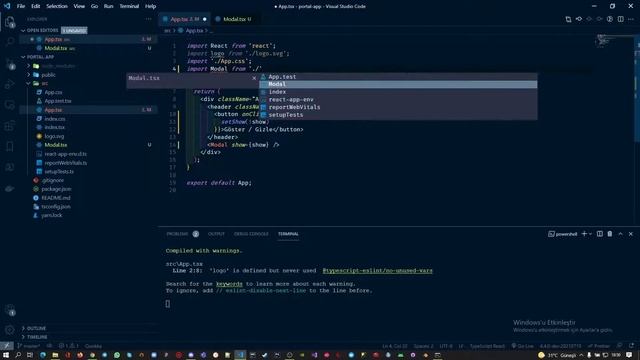Image resolution: width=640 pixels, height=360 pixels.
Task: Click Prettier in the status bar
Action: [599, 346]
